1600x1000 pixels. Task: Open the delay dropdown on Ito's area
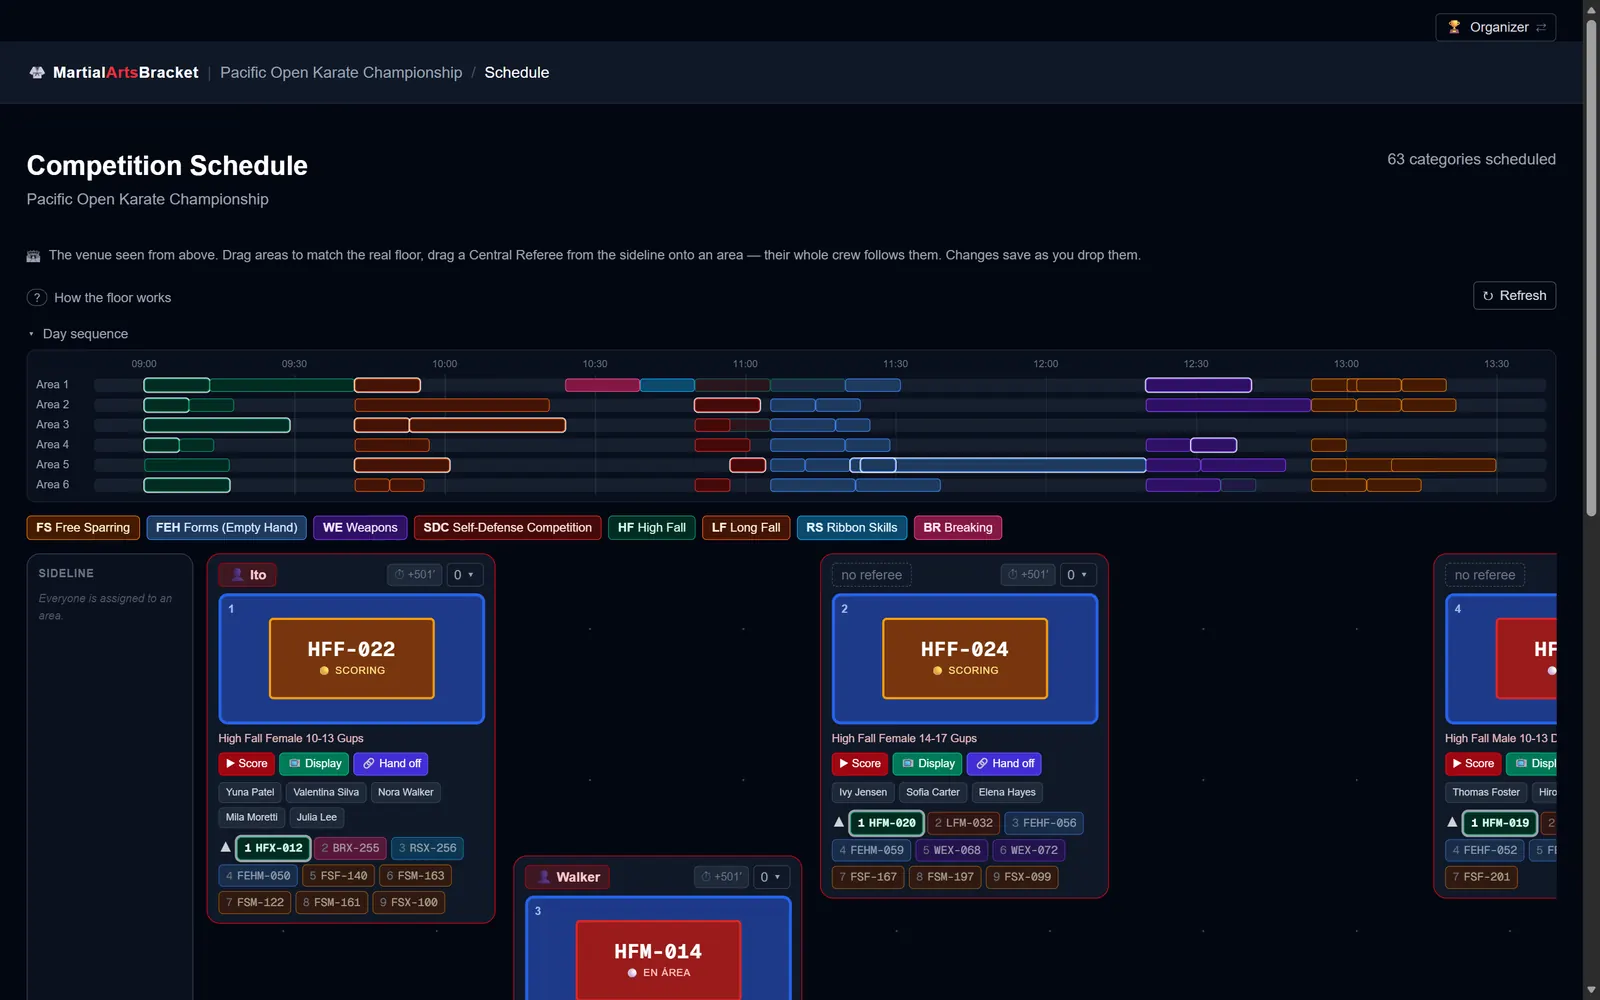pos(464,575)
